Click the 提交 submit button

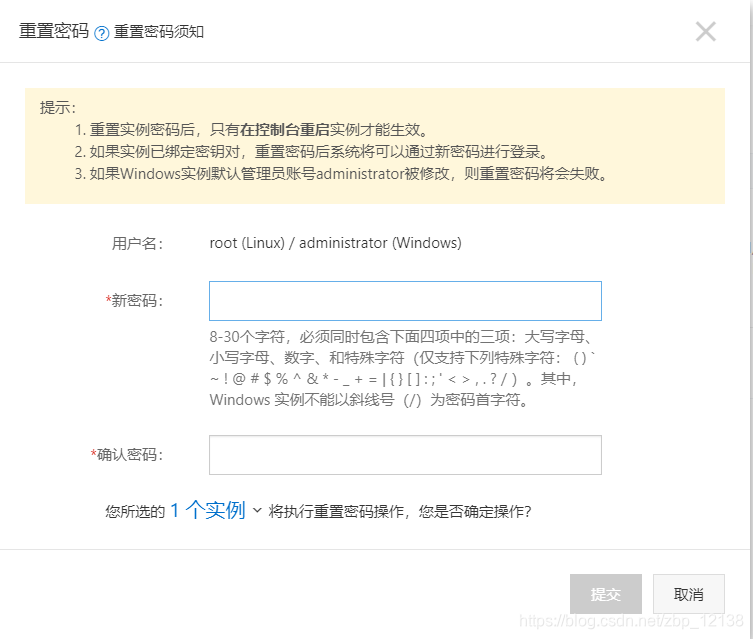[606, 594]
